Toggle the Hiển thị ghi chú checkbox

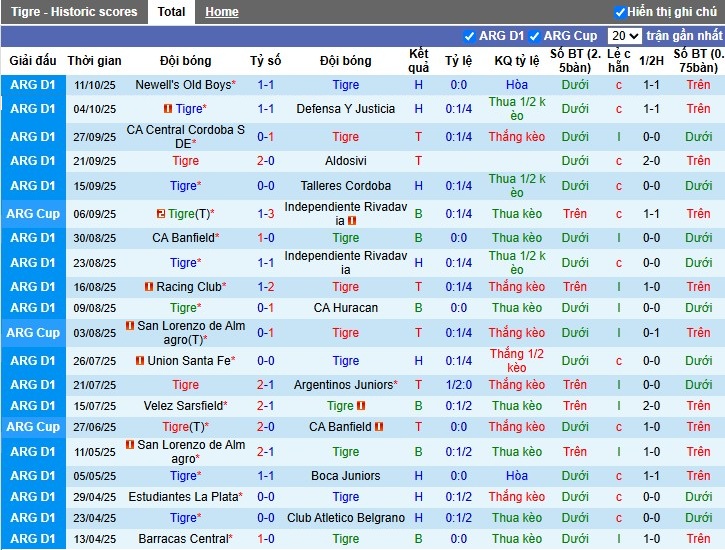coord(620,12)
